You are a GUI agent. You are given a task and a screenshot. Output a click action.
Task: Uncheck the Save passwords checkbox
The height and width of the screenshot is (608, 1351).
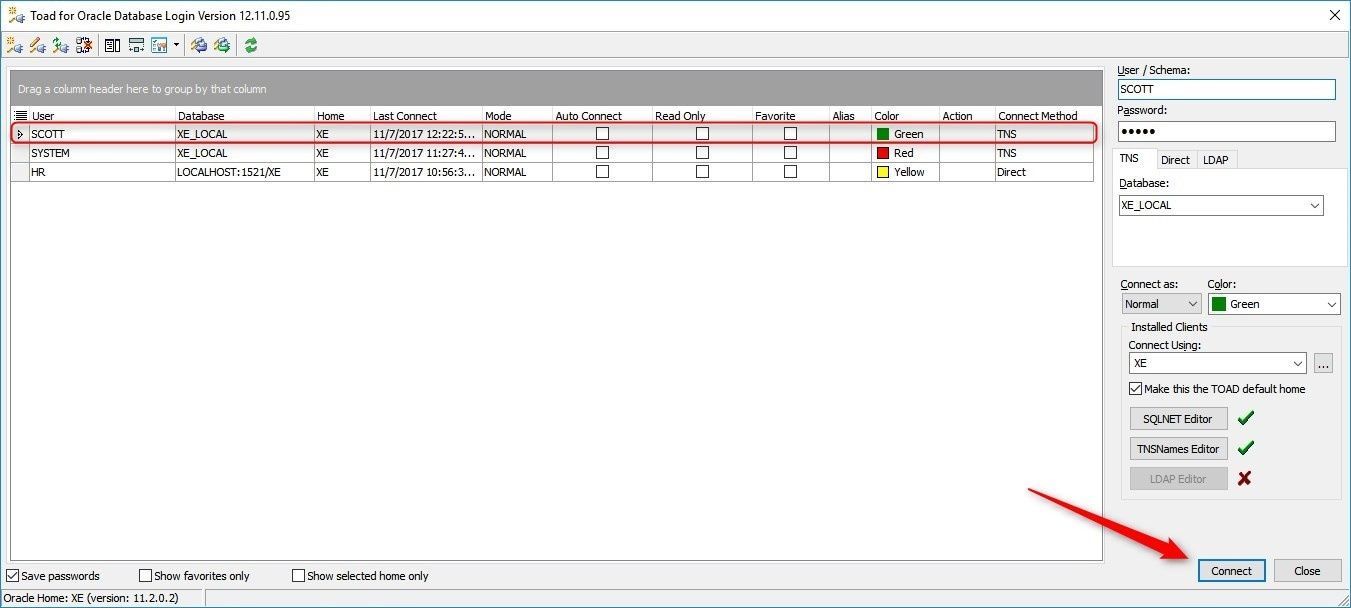point(13,575)
